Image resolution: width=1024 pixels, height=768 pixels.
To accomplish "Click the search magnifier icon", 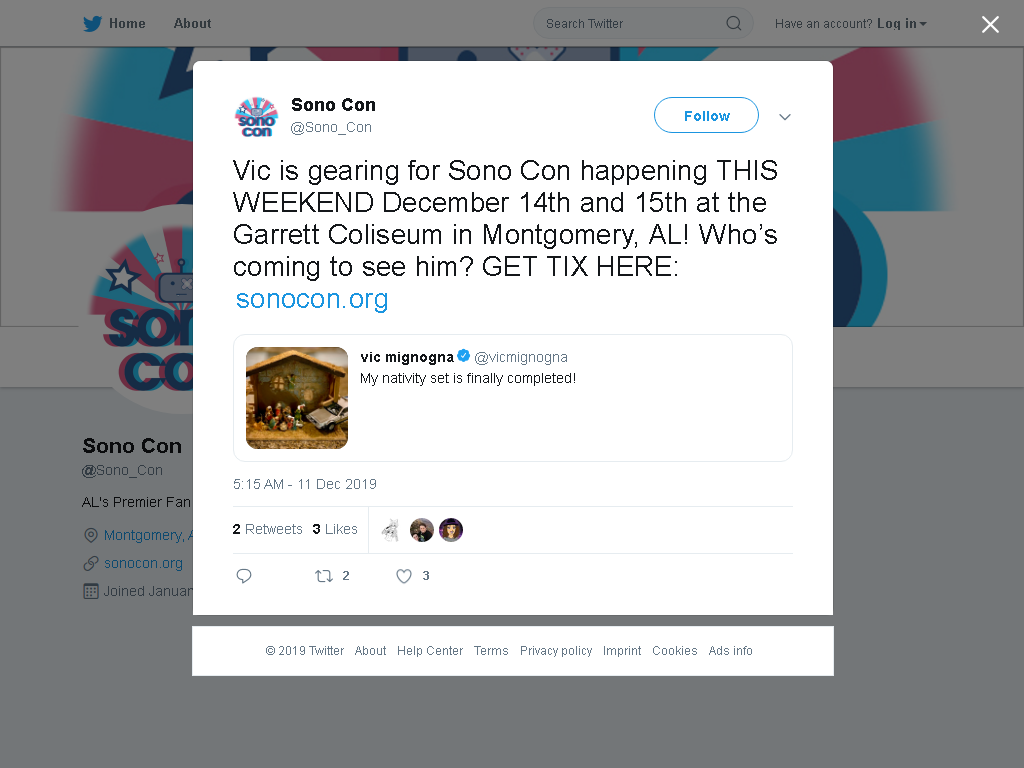I will point(734,24).
